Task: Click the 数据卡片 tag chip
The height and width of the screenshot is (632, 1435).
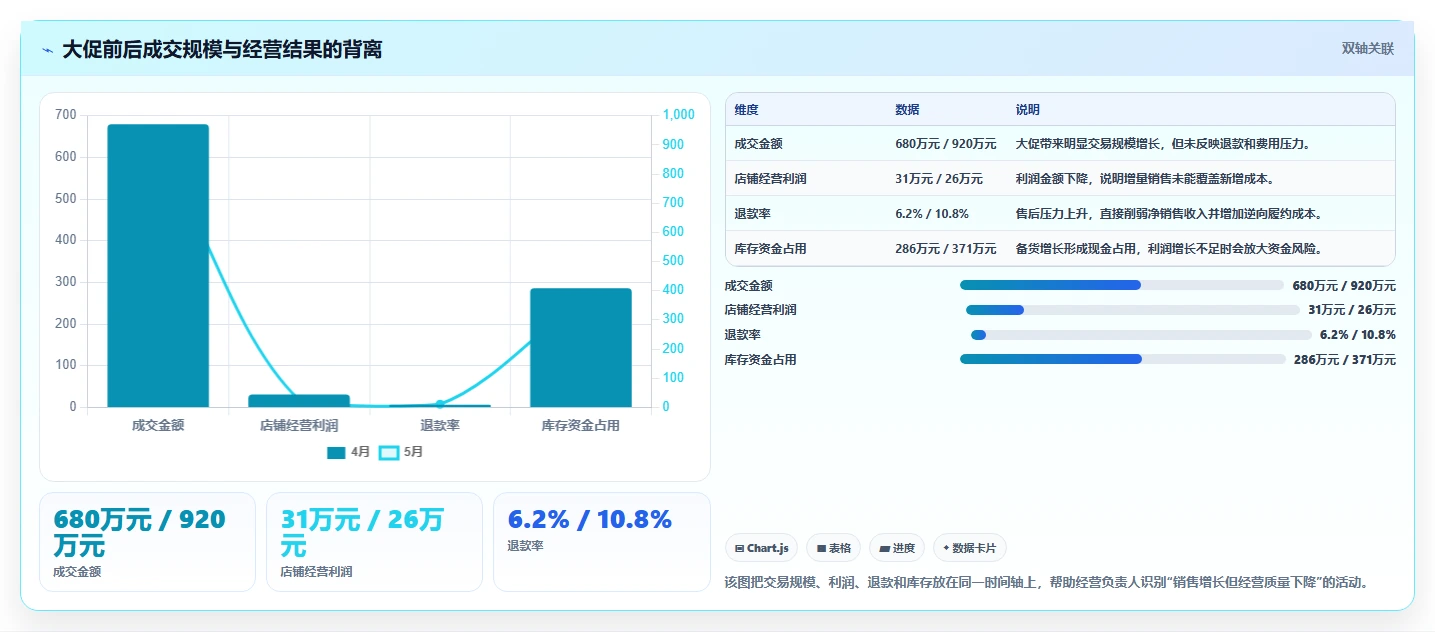Action: 970,548
